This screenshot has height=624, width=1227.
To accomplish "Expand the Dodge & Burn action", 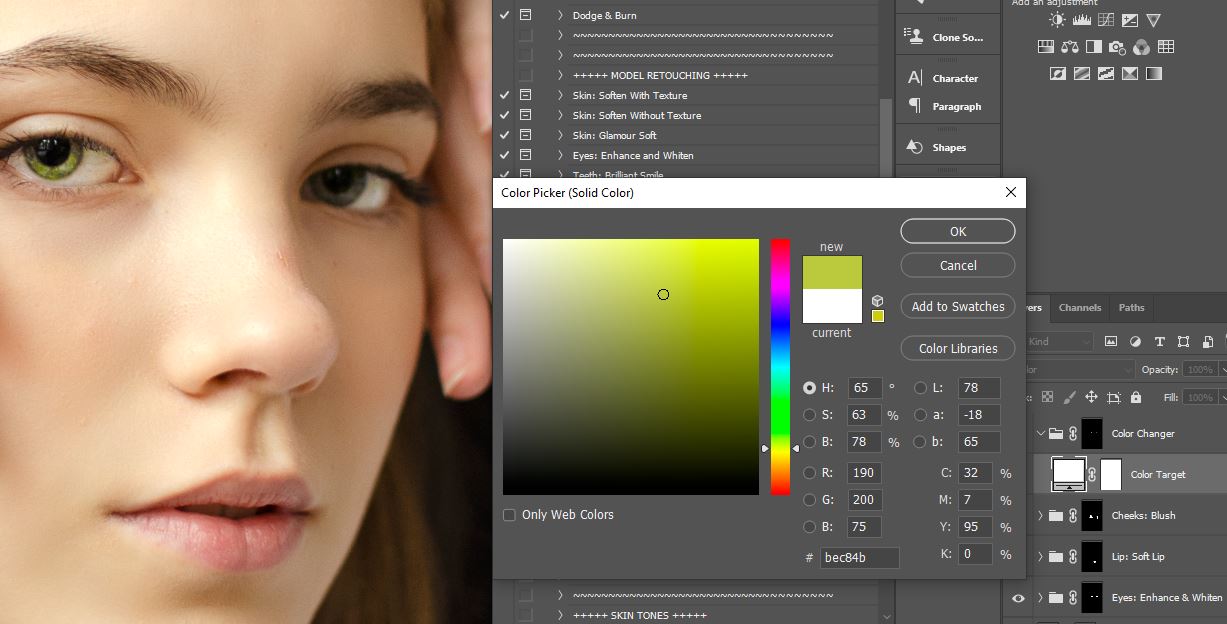I will click(x=560, y=15).
